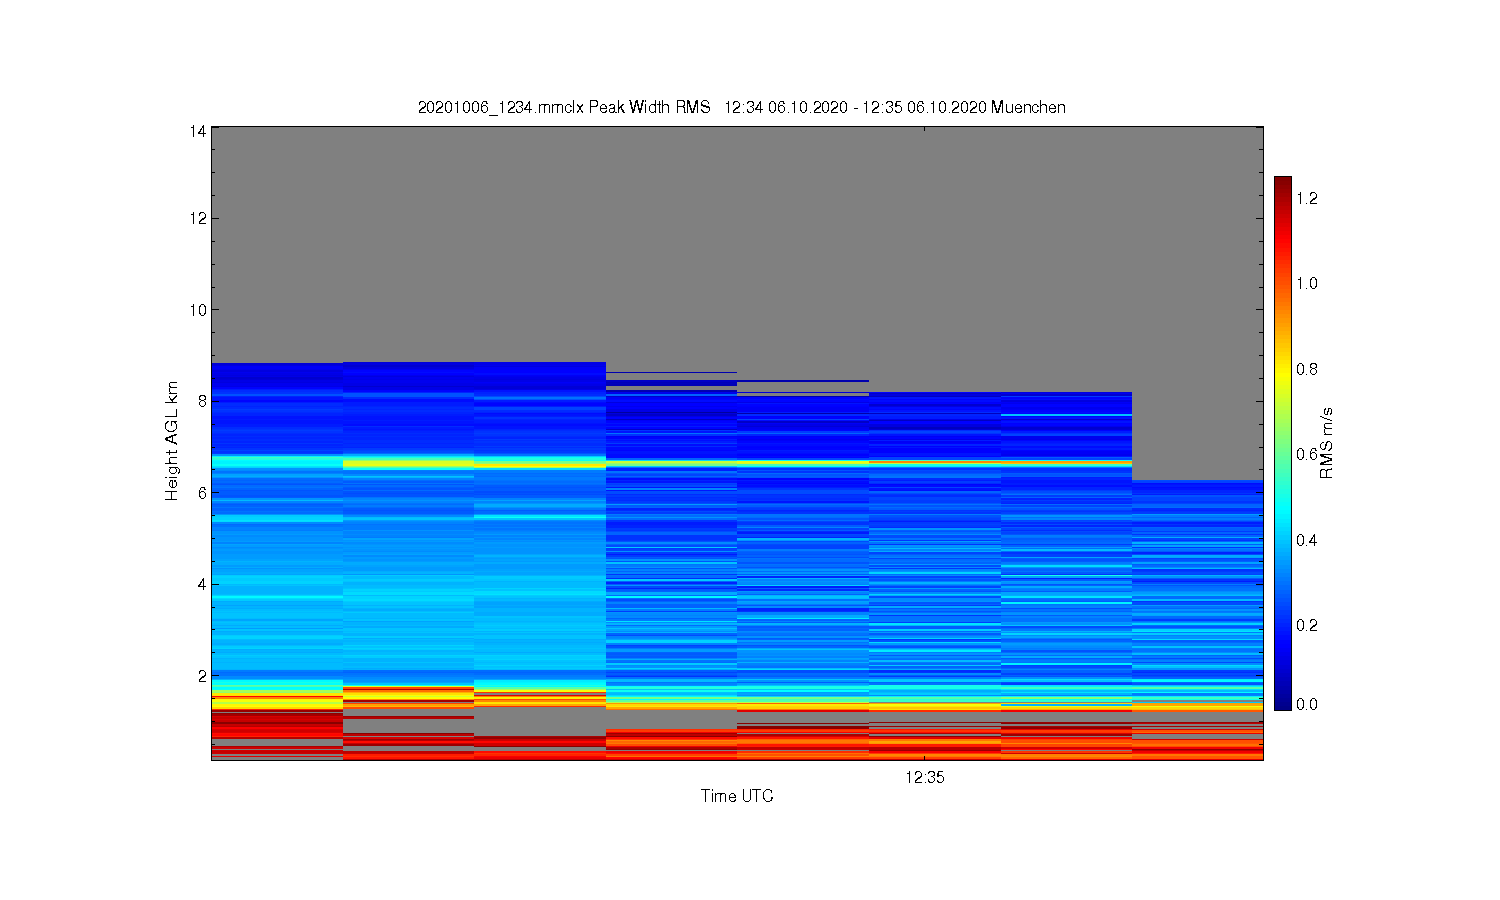Viewport: 1500px width, 900px height.
Task: Click the 0.8 colorbar tick label
Action: click(1307, 369)
